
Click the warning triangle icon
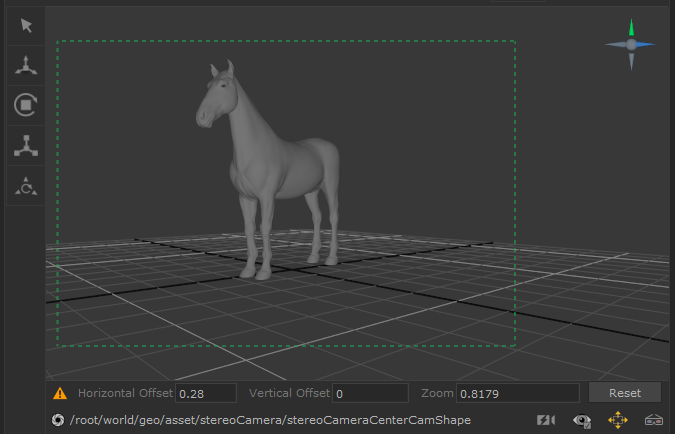point(60,393)
